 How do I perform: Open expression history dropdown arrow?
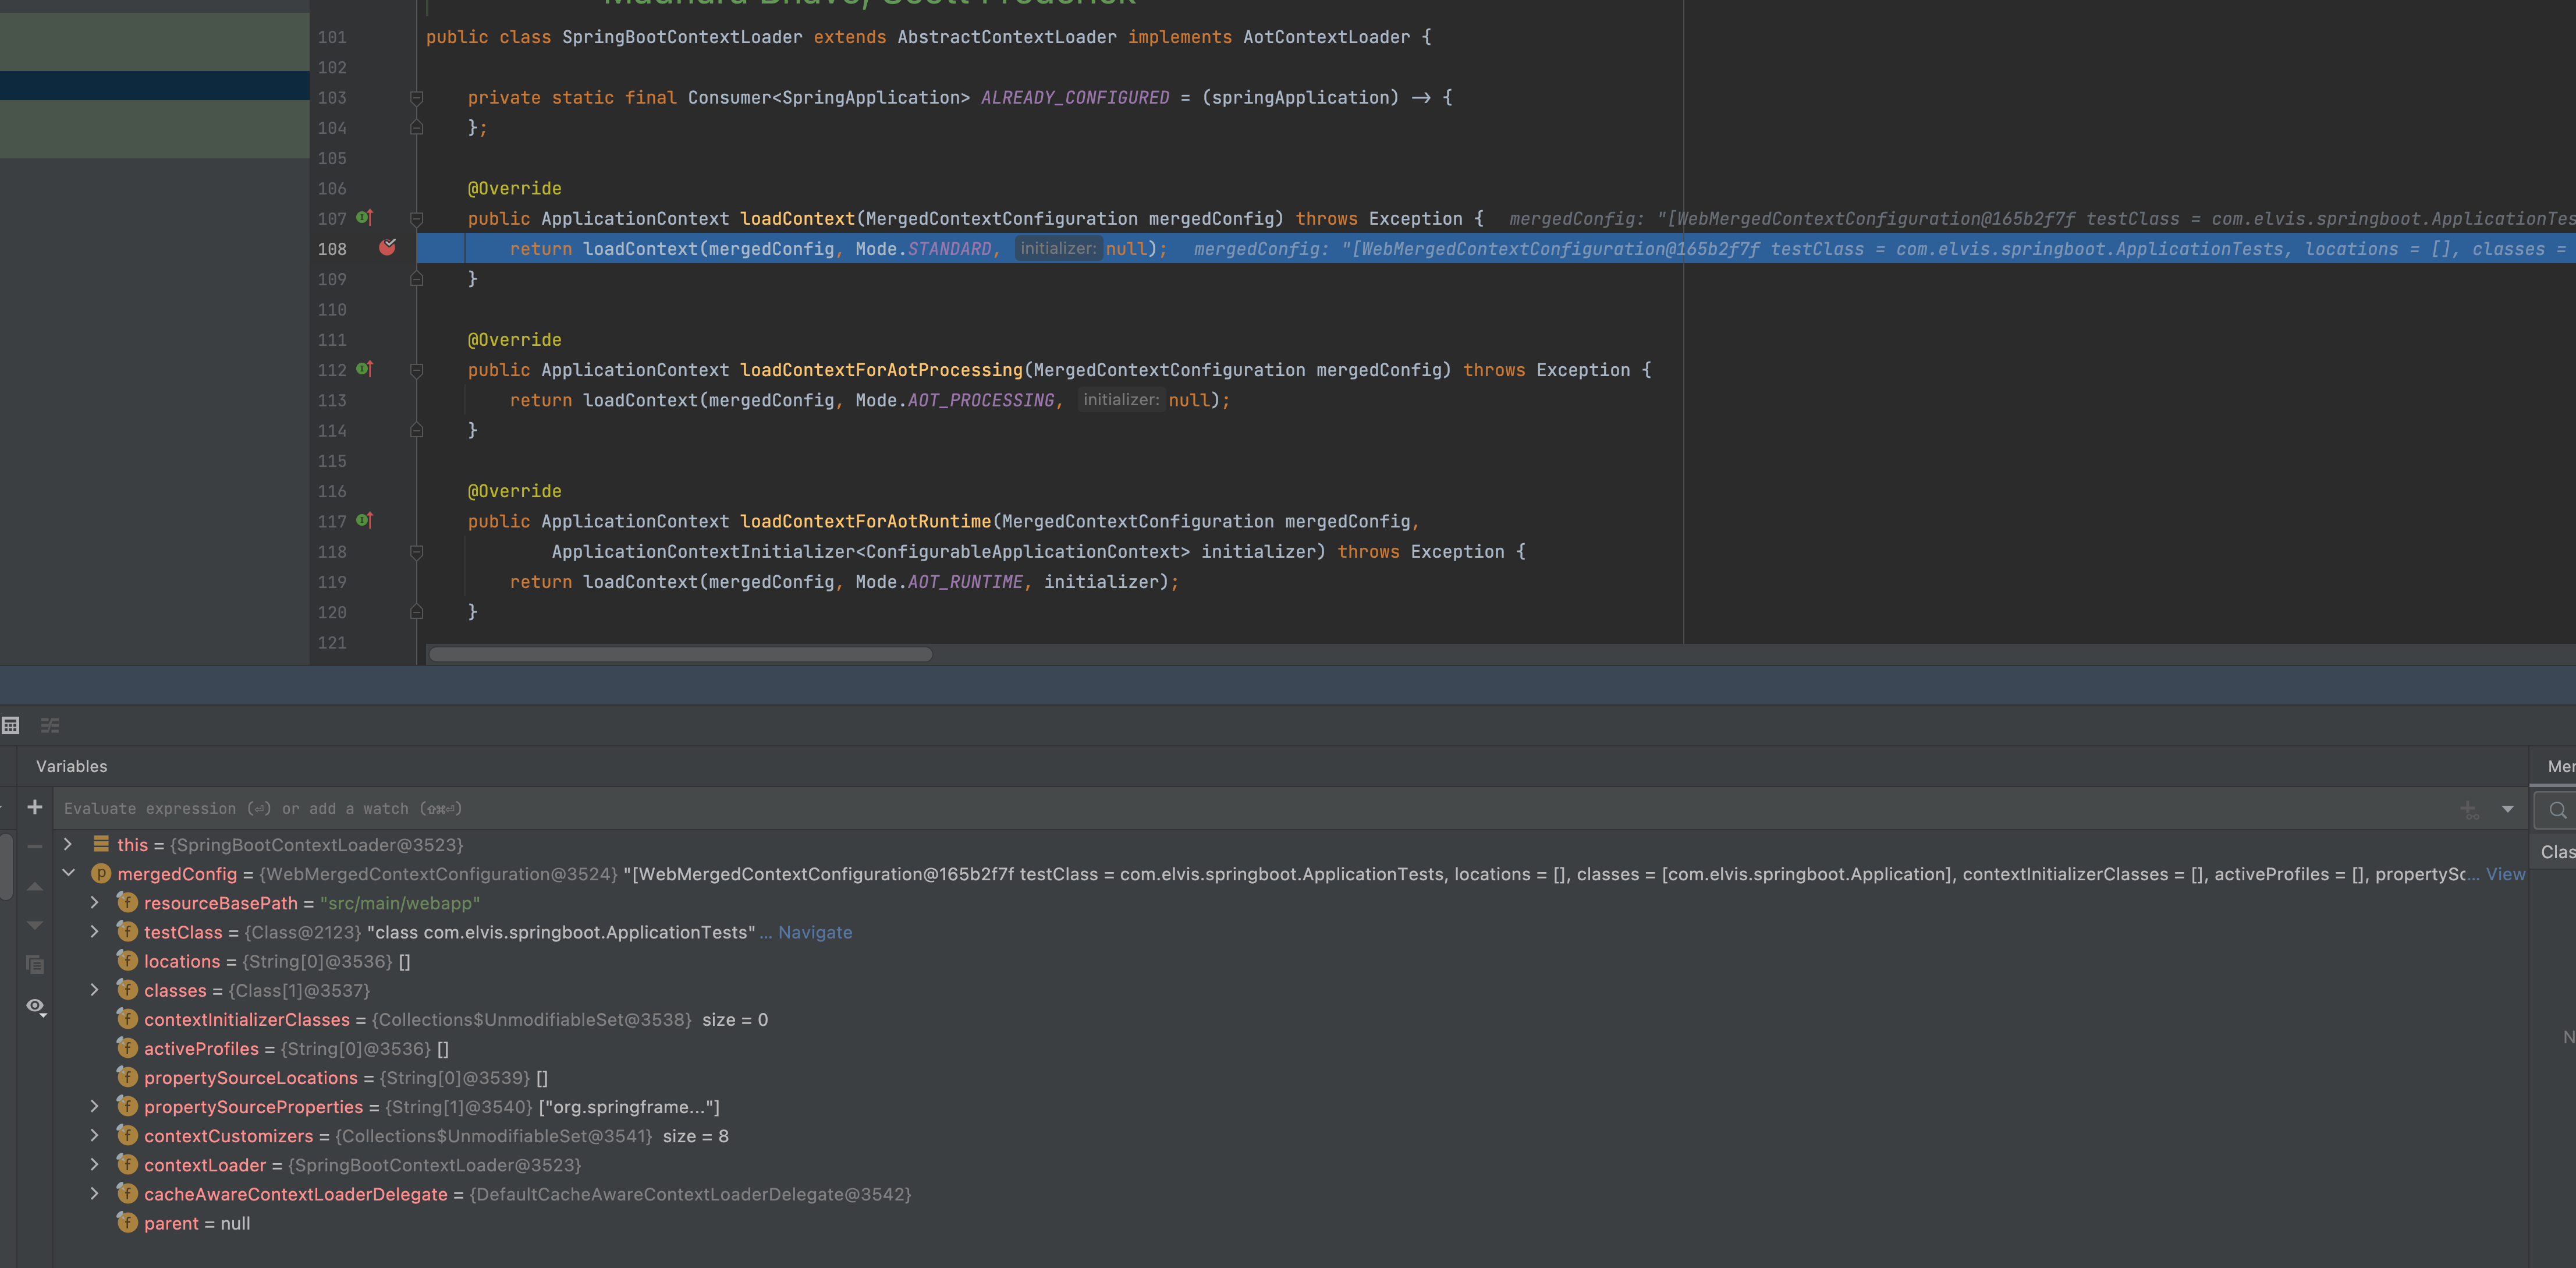tap(2507, 809)
